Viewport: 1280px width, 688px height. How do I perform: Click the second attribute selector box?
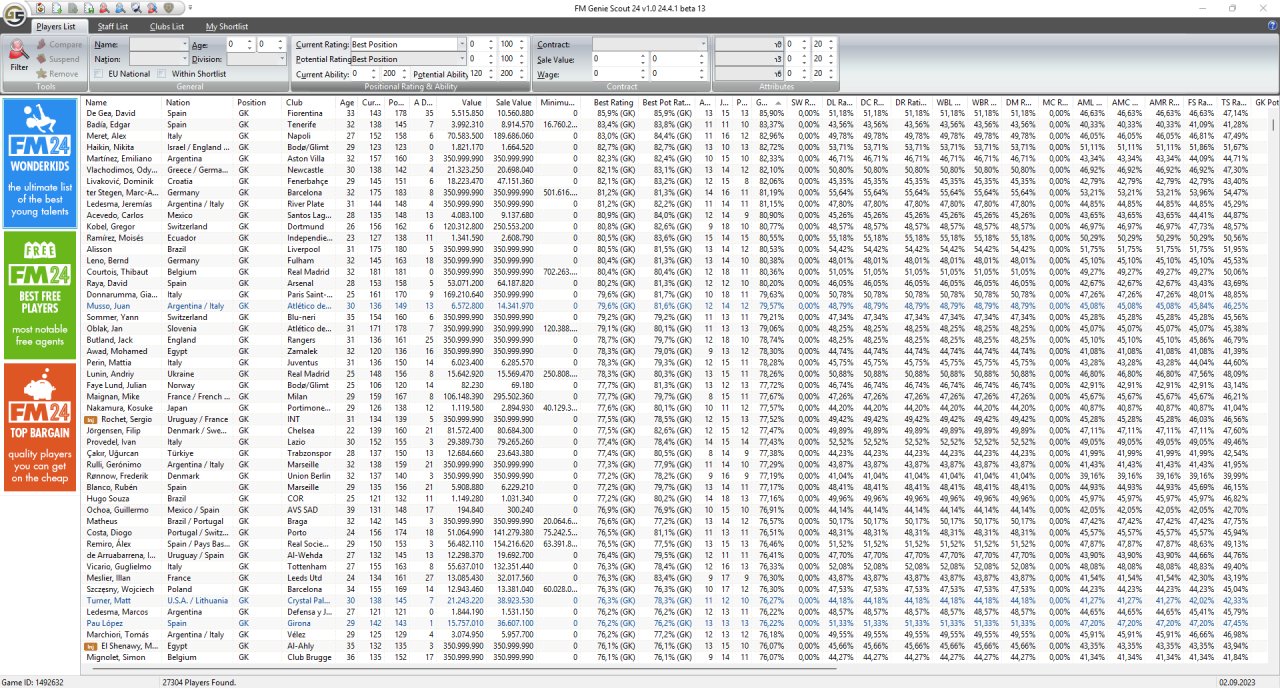749,59
